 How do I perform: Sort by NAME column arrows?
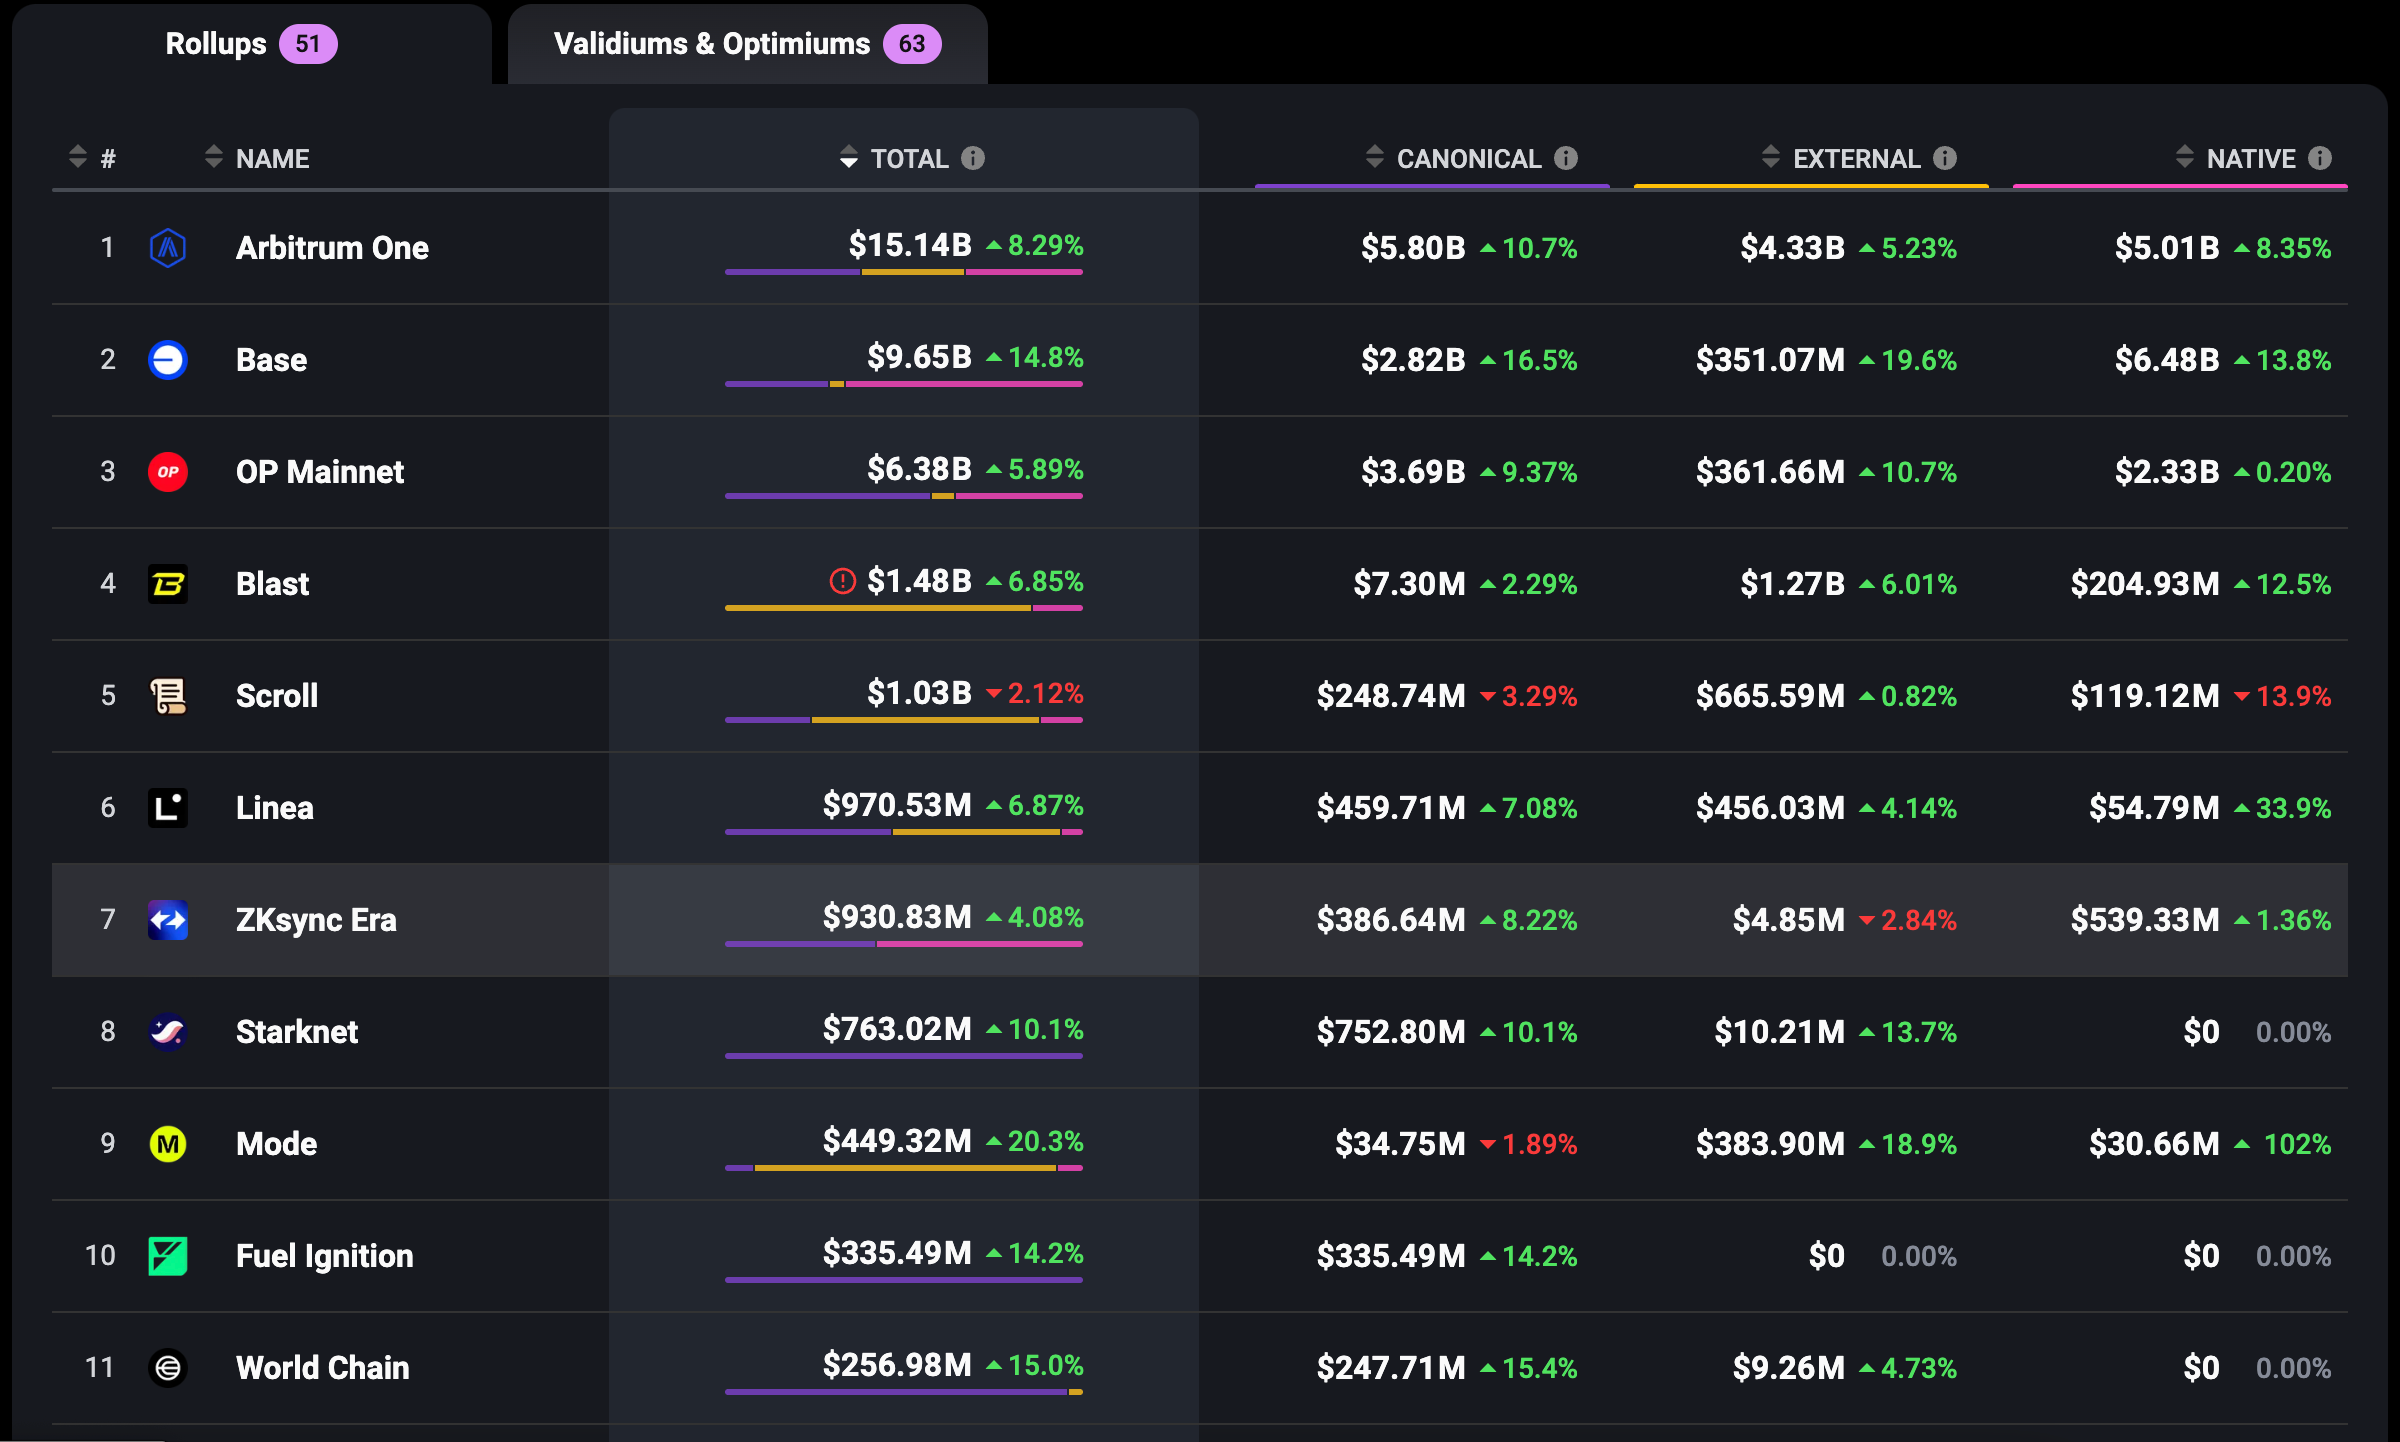pos(214,158)
